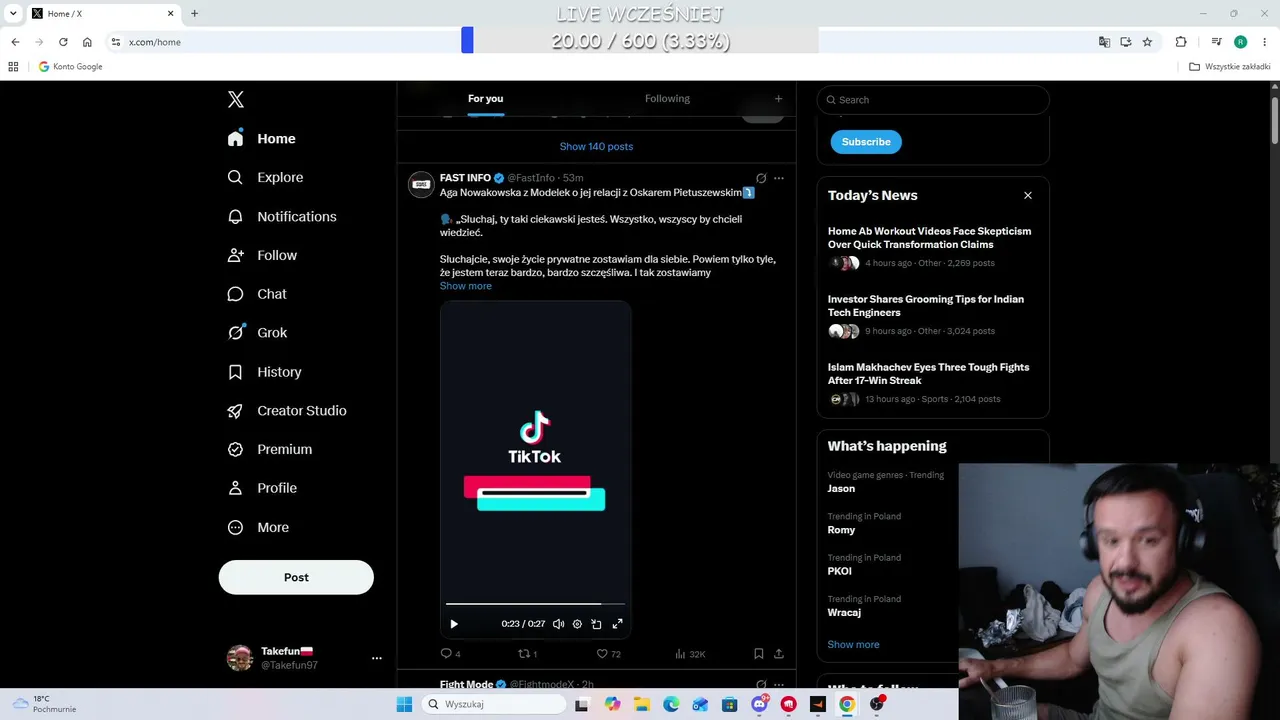Open the Chrome profile R avatar
Image resolution: width=1280 pixels, height=720 pixels.
point(1241,42)
